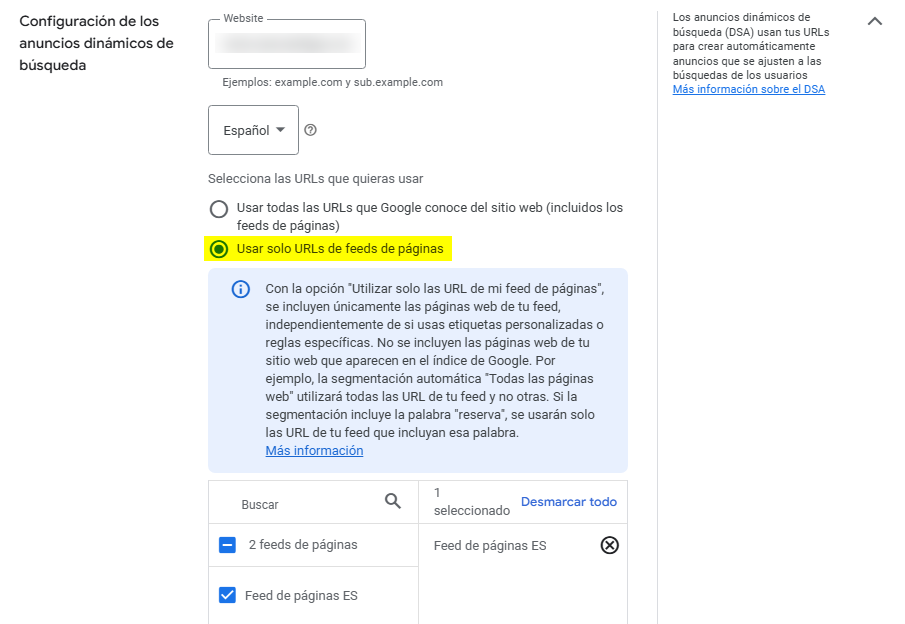Screen dimensions: 905x624
Task: Collapse the section using the top-right chevron
Action: (875, 21)
